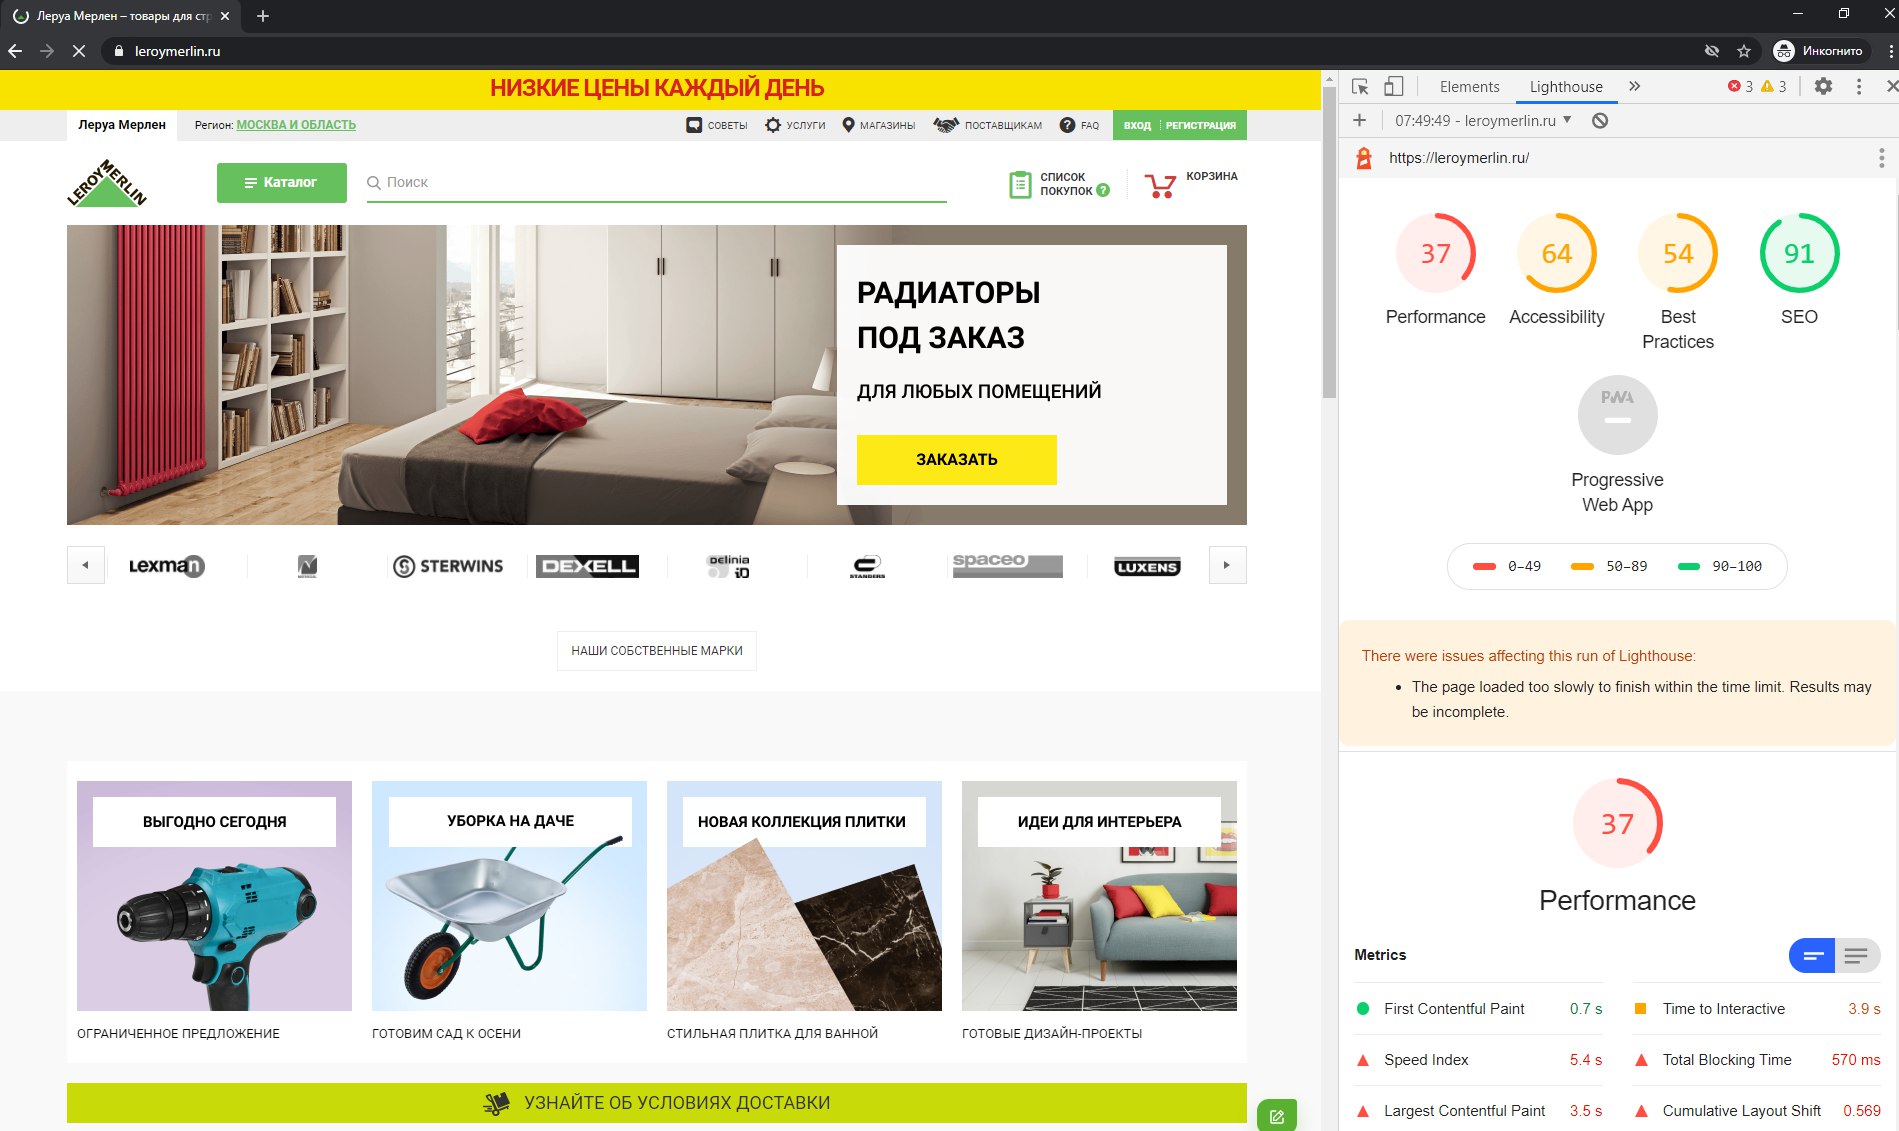The height and width of the screenshot is (1131, 1899).
Task: Click the Lighthouse logo icon
Action: coord(1363,158)
